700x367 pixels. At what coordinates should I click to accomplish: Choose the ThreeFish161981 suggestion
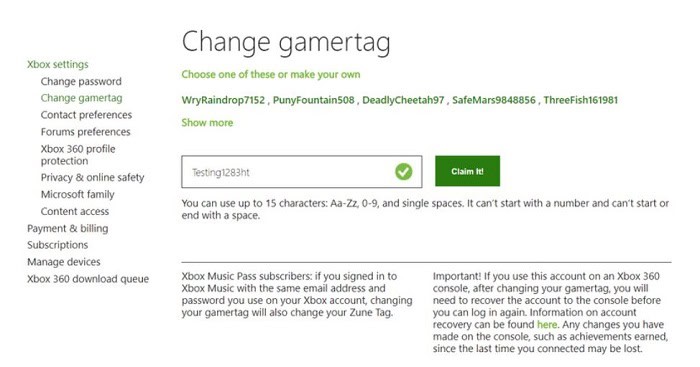pyautogui.click(x=580, y=100)
